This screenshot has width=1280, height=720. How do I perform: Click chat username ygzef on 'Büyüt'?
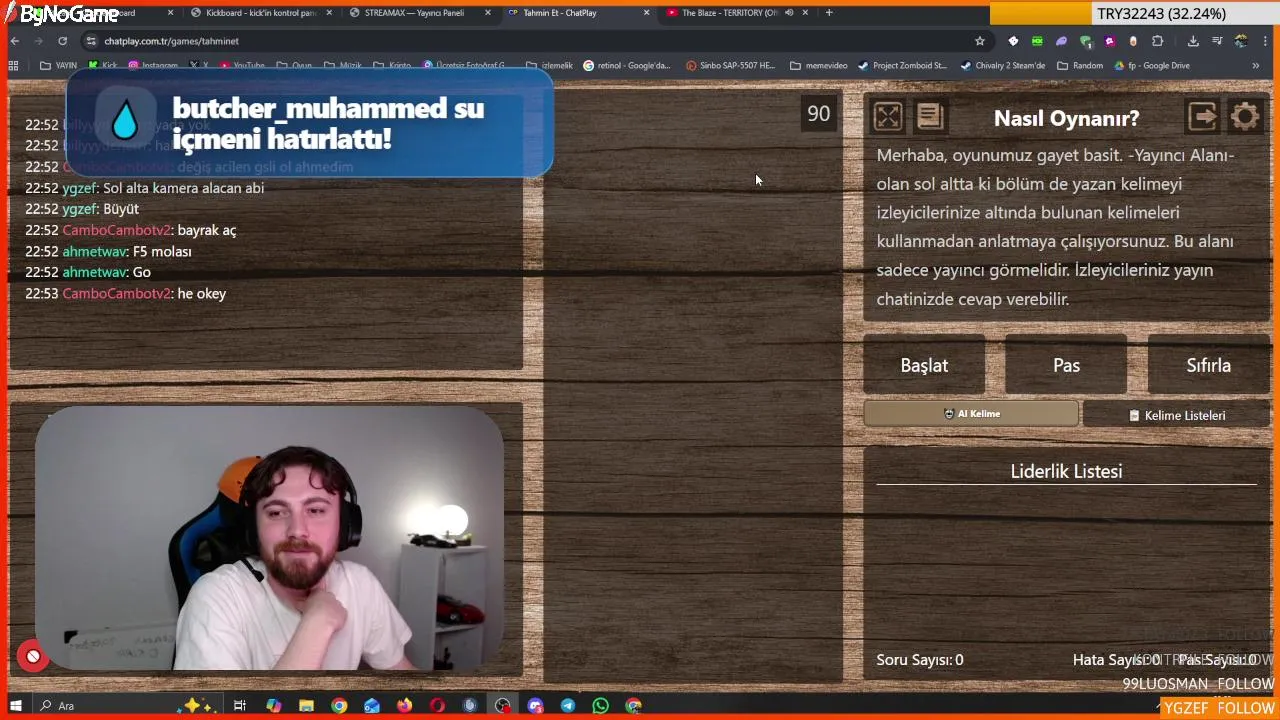(x=80, y=209)
